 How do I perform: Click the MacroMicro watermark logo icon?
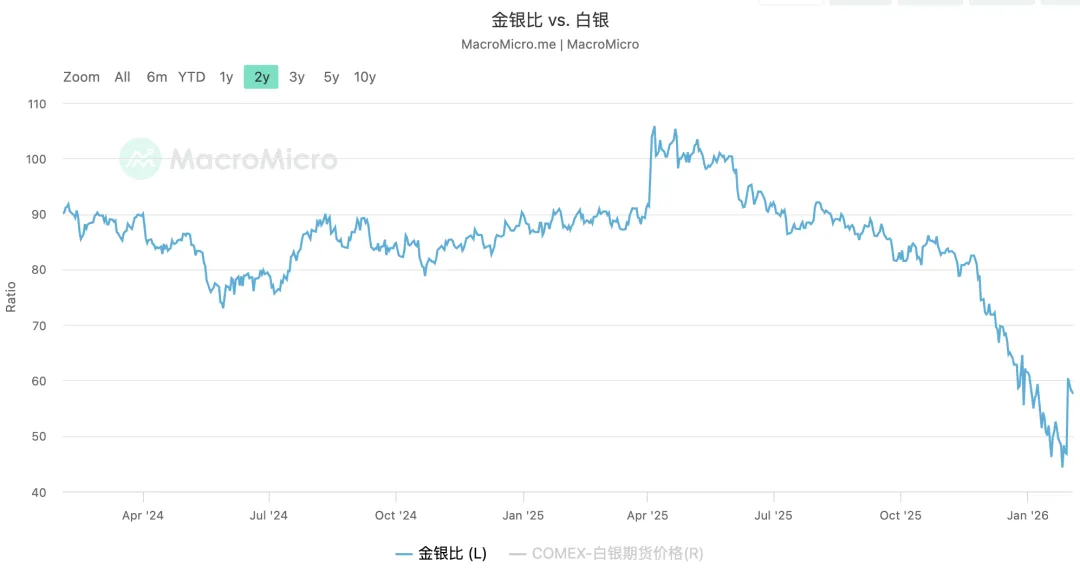(x=140, y=158)
